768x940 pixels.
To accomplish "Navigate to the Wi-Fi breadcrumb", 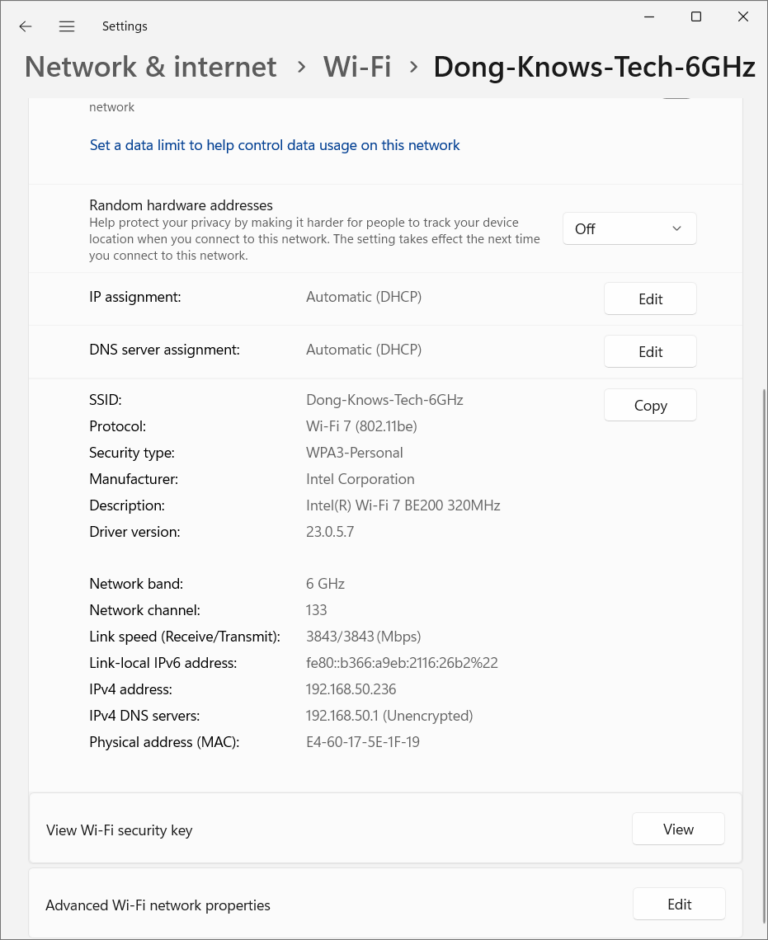I will click(x=356, y=67).
